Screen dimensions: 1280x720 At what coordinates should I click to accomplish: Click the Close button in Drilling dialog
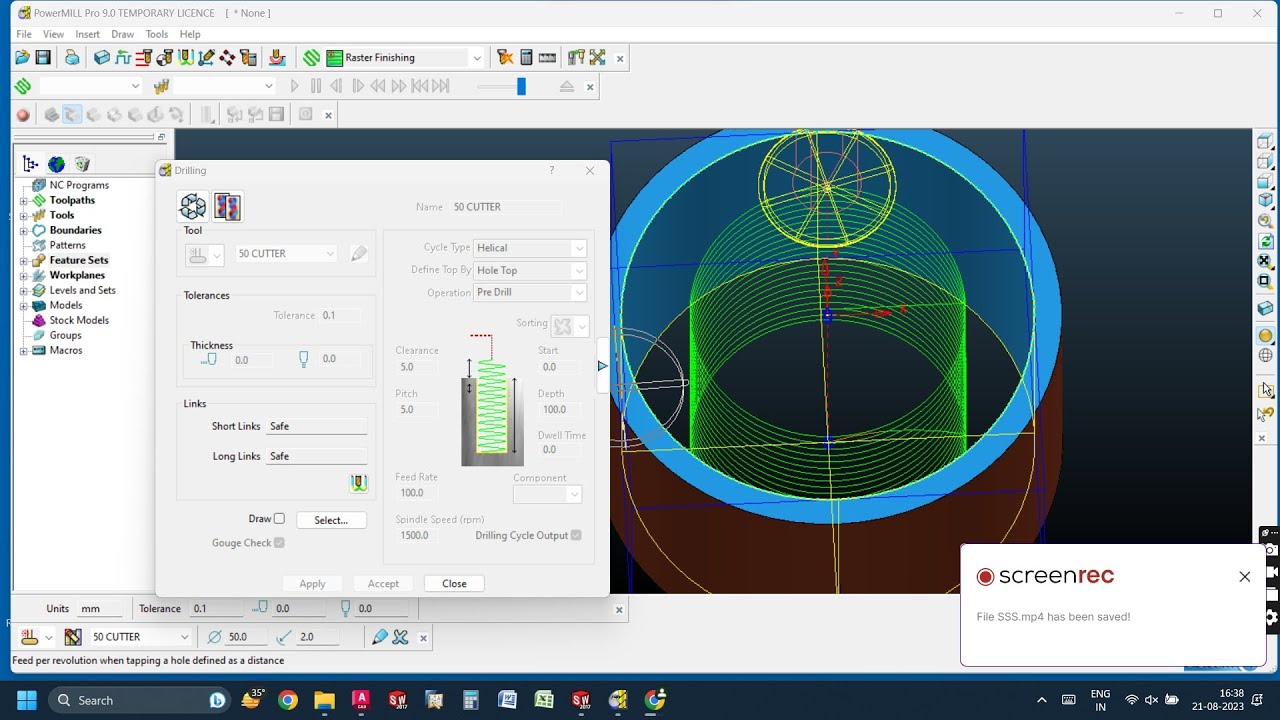pos(454,584)
